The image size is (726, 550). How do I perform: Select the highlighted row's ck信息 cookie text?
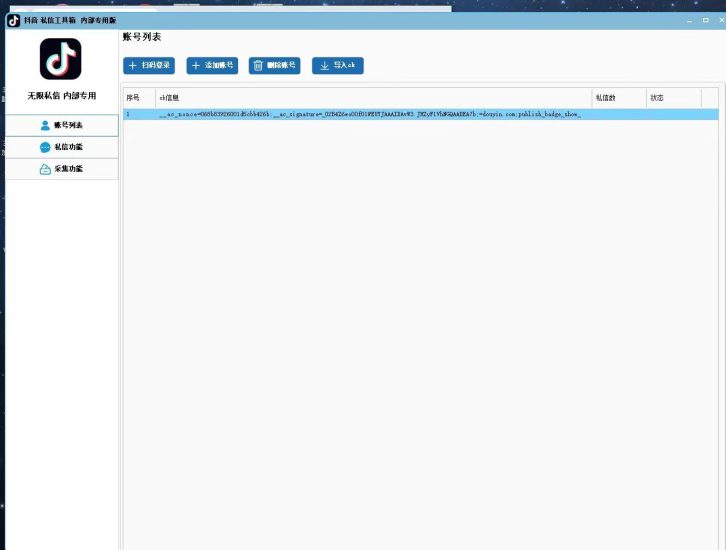[x=370, y=115]
